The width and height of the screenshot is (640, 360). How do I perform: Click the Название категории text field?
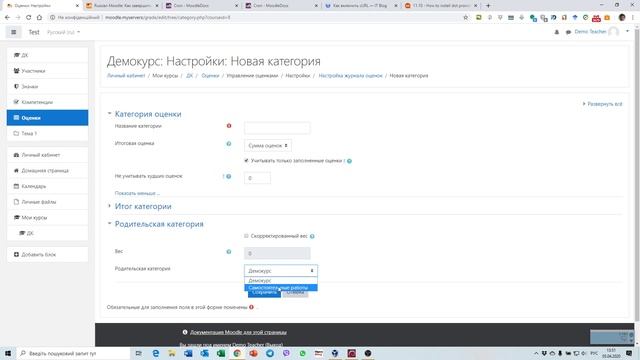[x=277, y=128]
